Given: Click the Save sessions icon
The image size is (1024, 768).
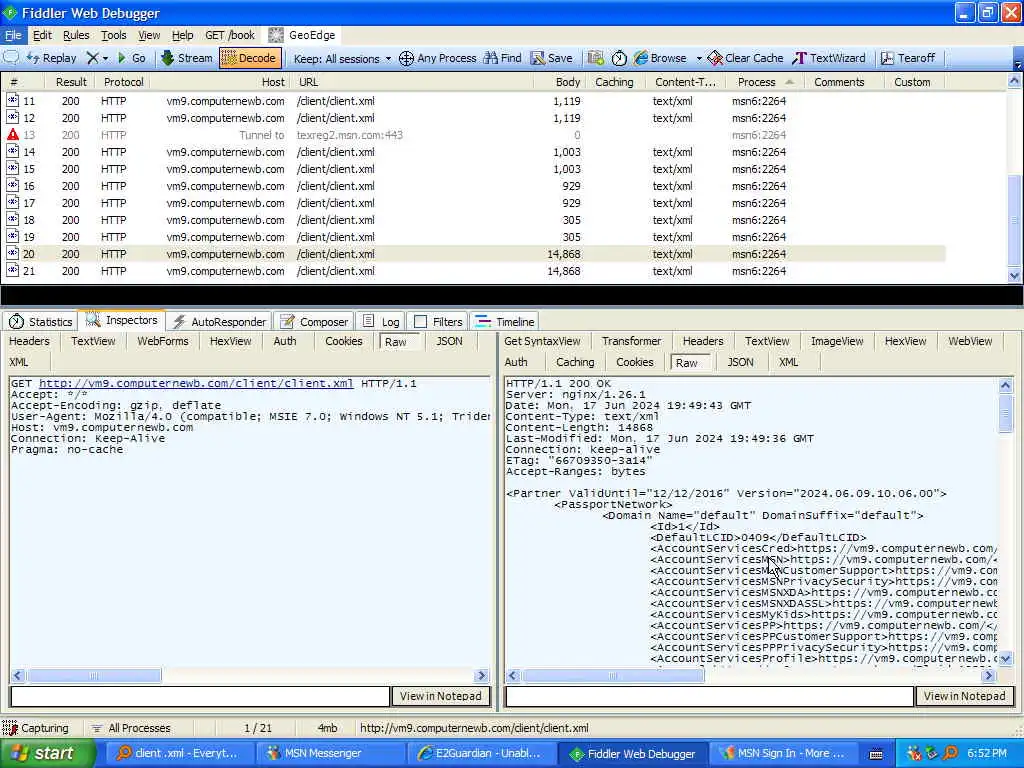Looking at the screenshot, I should pos(537,58).
